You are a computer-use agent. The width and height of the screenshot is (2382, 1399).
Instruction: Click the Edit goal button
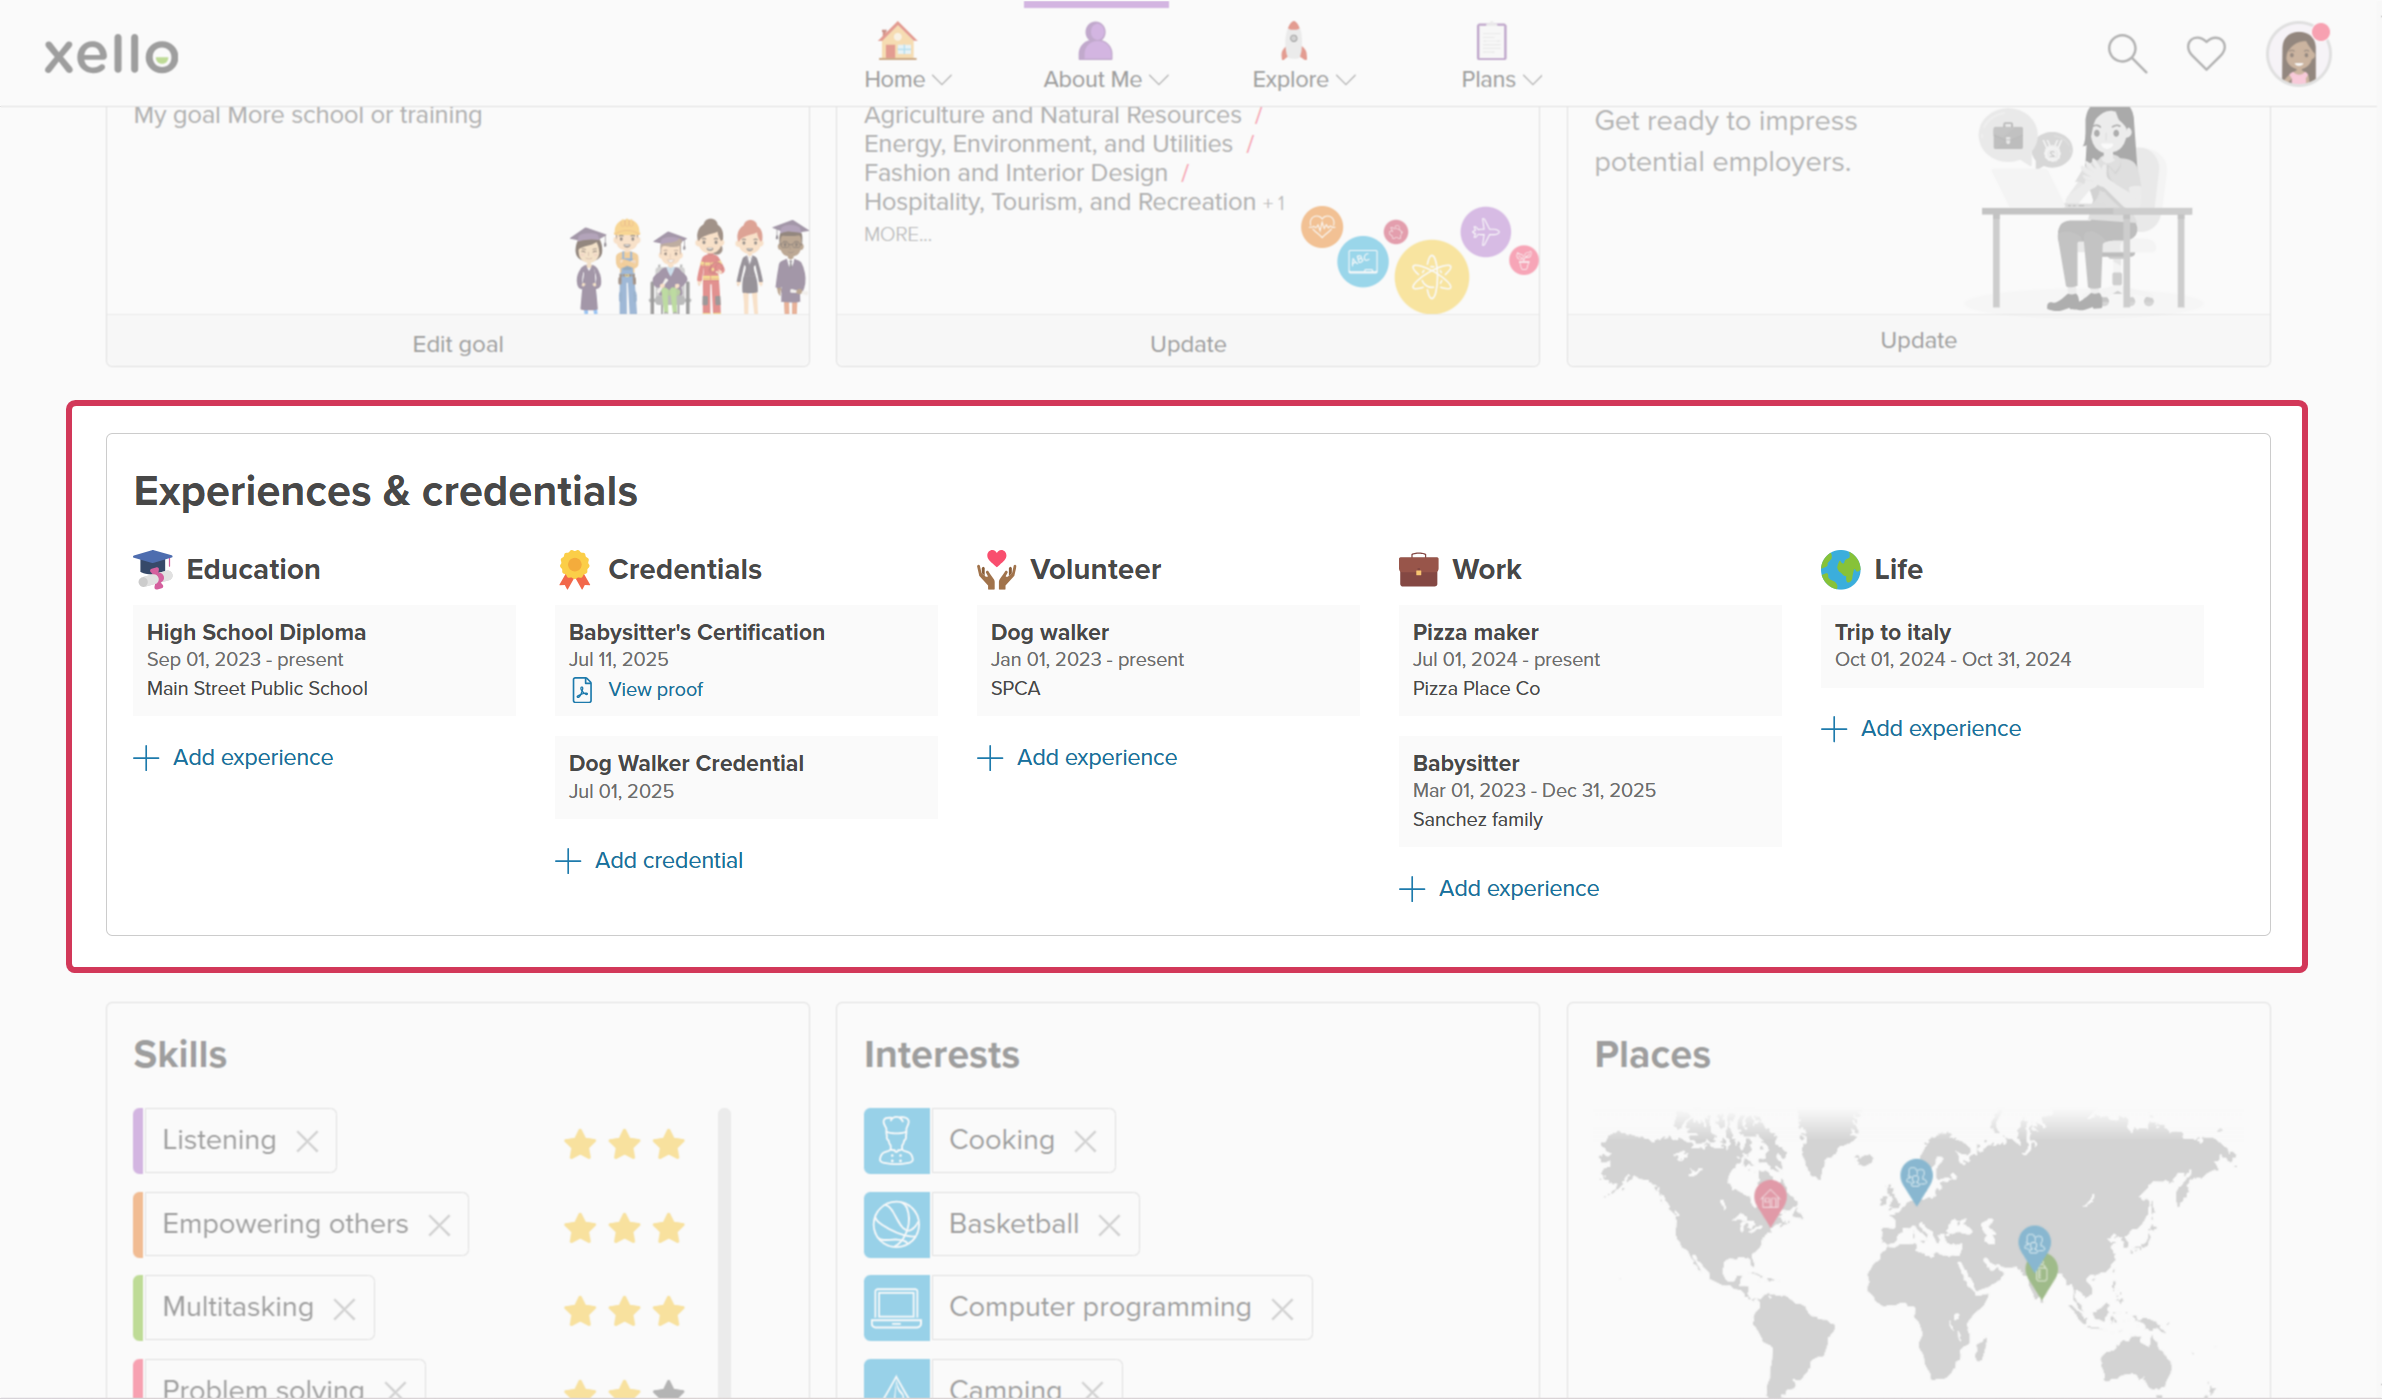pyautogui.click(x=458, y=343)
